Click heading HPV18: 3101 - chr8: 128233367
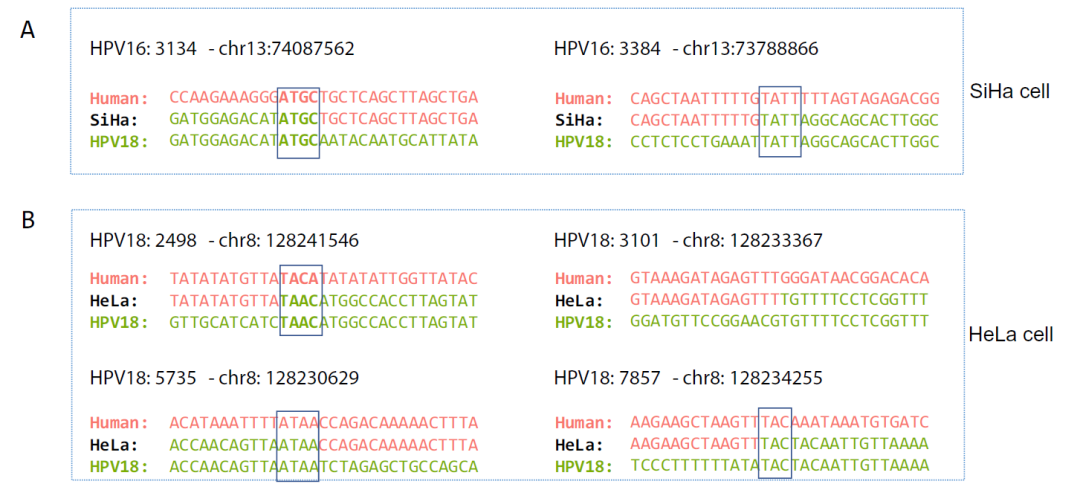 (688, 240)
